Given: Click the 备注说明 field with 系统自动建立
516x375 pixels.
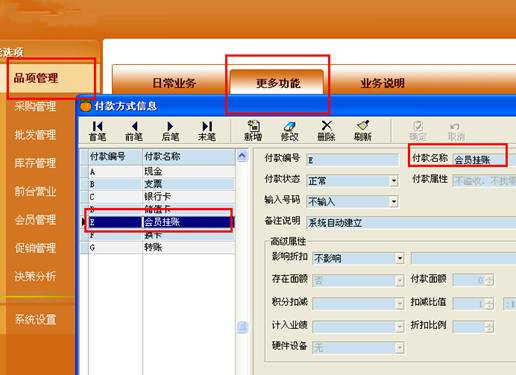Looking at the screenshot, I should [x=411, y=222].
